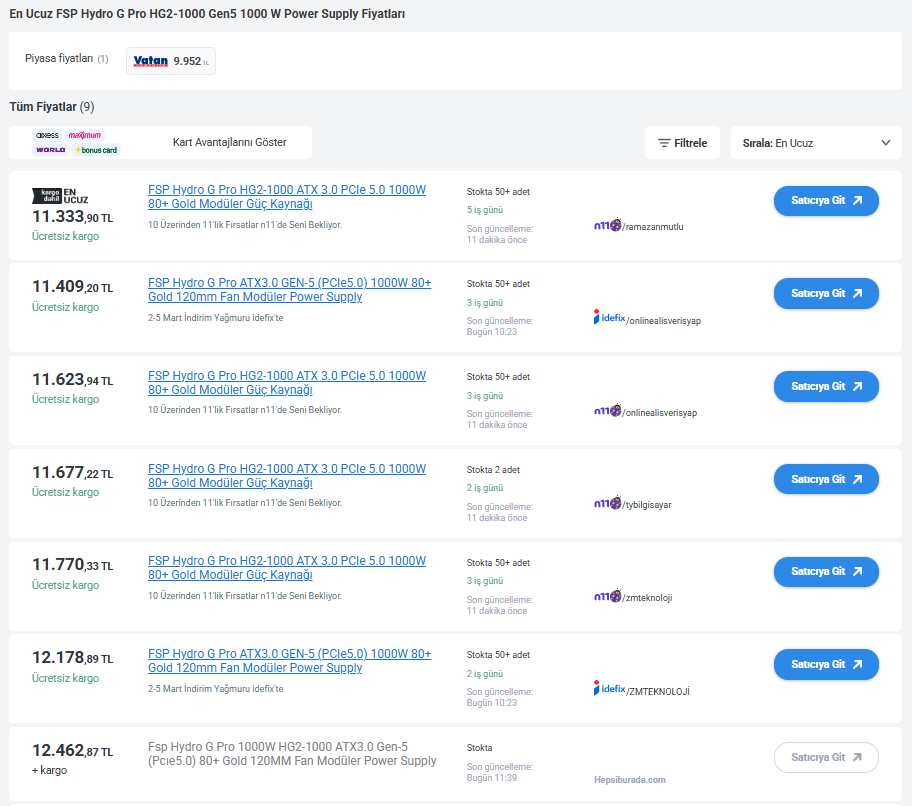The height and width of the screenshot is (806, 912).
Task: Click idefix logo beside ZMTEKNOLOJİ
Action: [609, 688]
